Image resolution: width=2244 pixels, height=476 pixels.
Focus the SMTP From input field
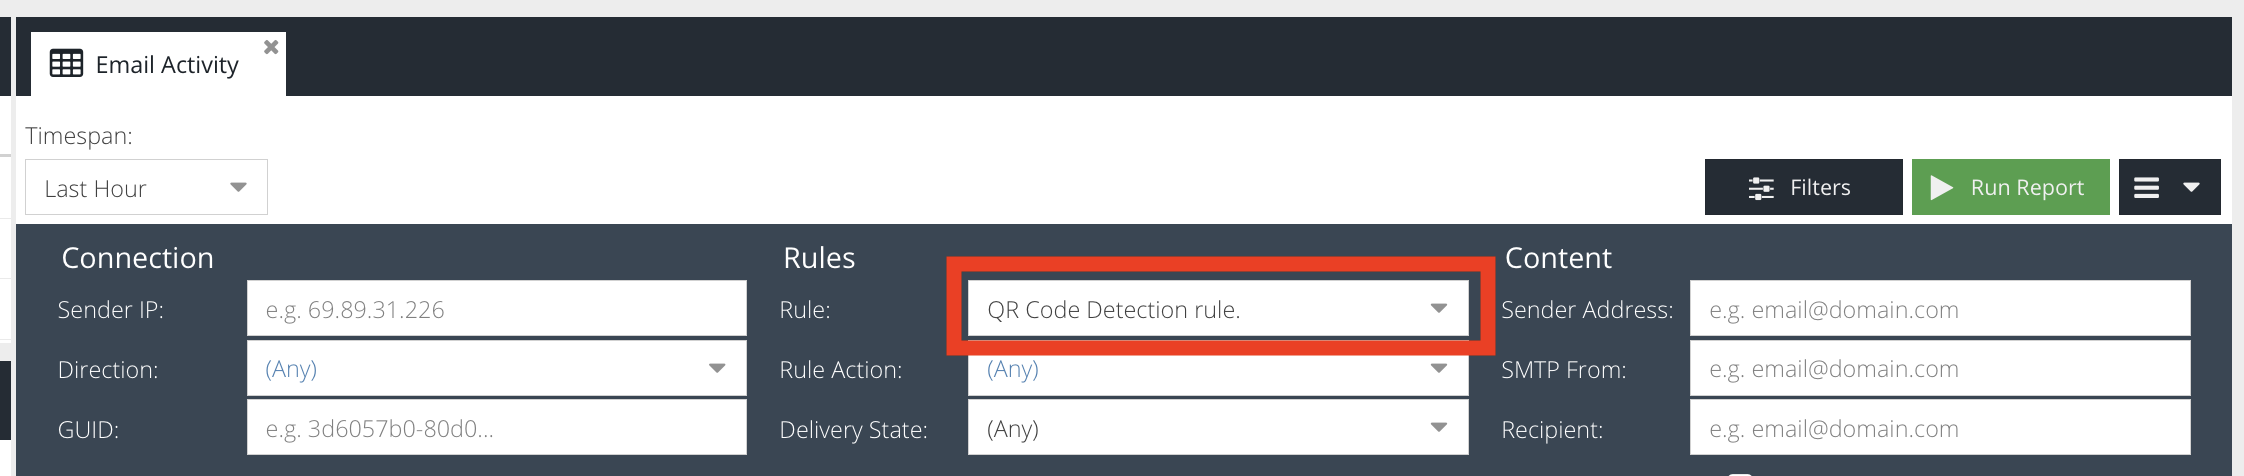1940,369
